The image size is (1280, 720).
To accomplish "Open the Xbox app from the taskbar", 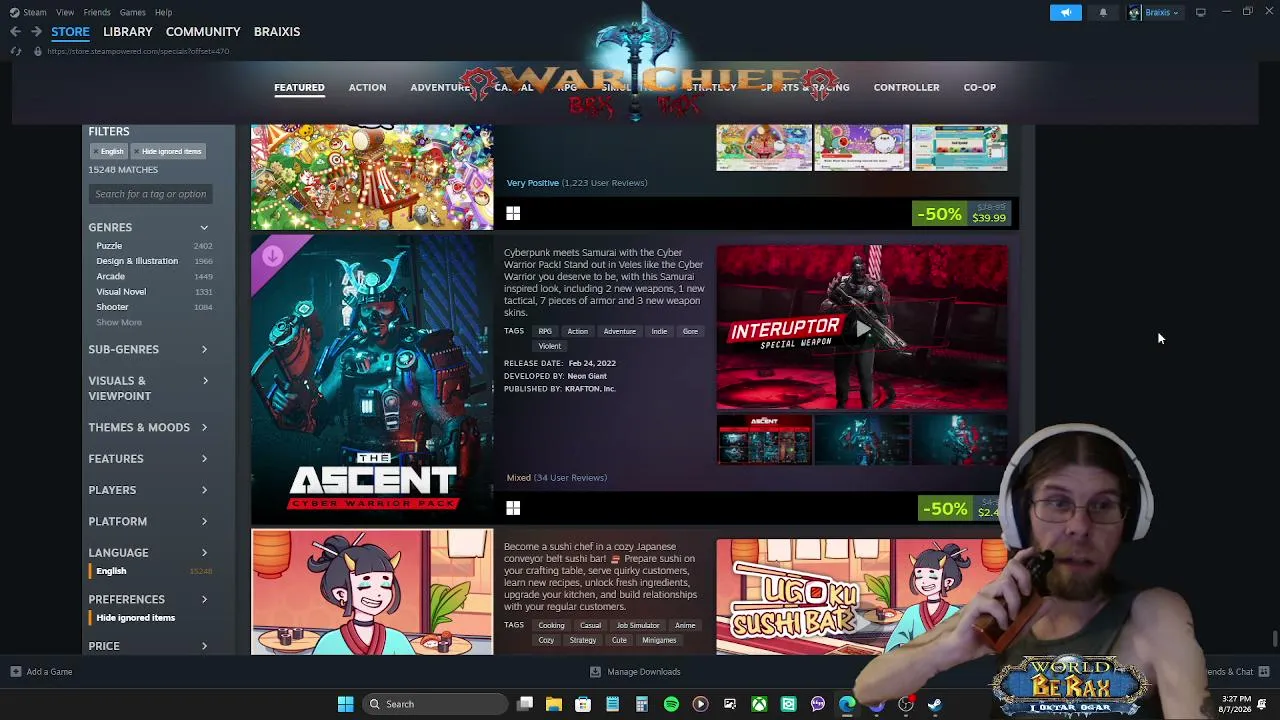I will click(x=759, y=704).
